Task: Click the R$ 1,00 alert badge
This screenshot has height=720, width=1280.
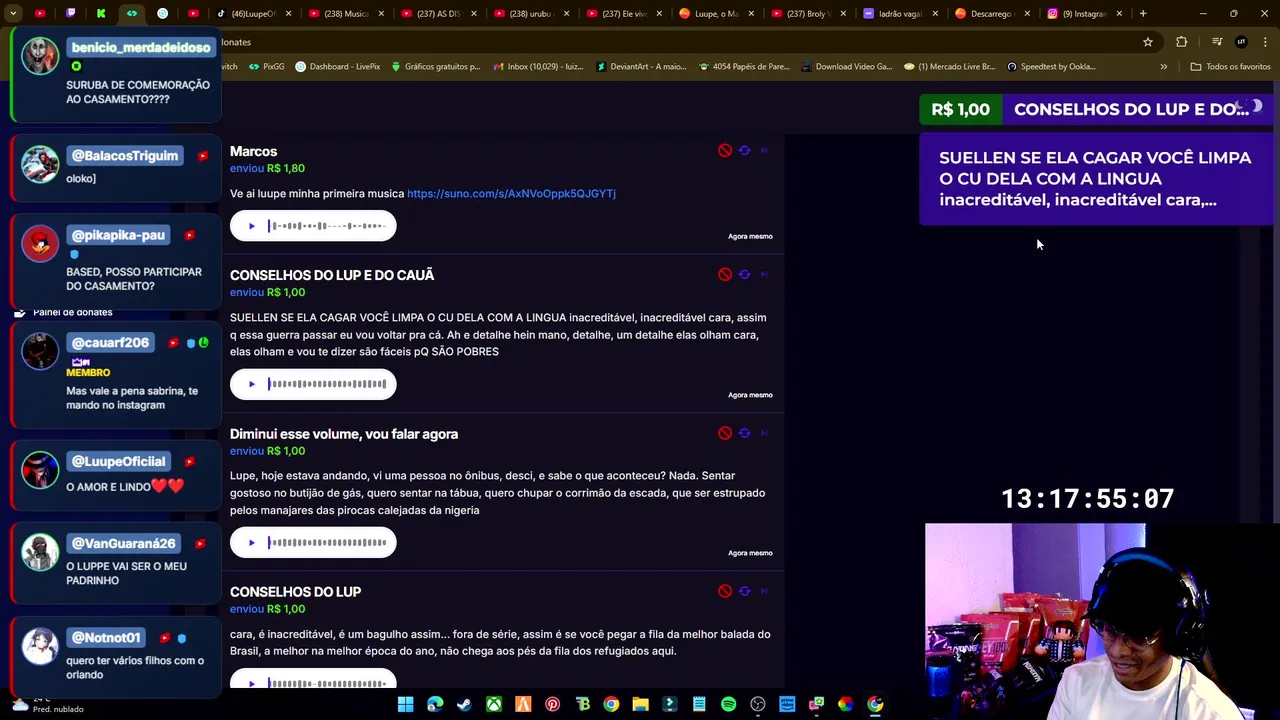Action: point(960,109)
